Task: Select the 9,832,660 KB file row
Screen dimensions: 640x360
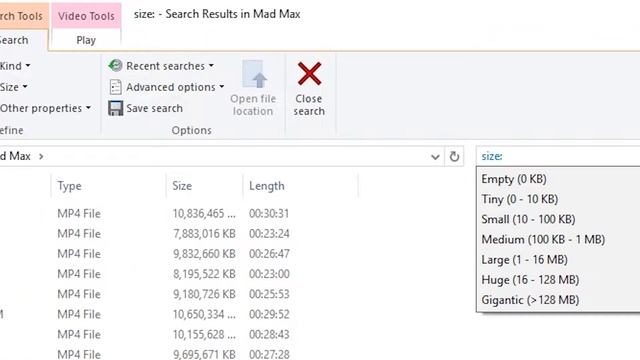Action: 179,254
